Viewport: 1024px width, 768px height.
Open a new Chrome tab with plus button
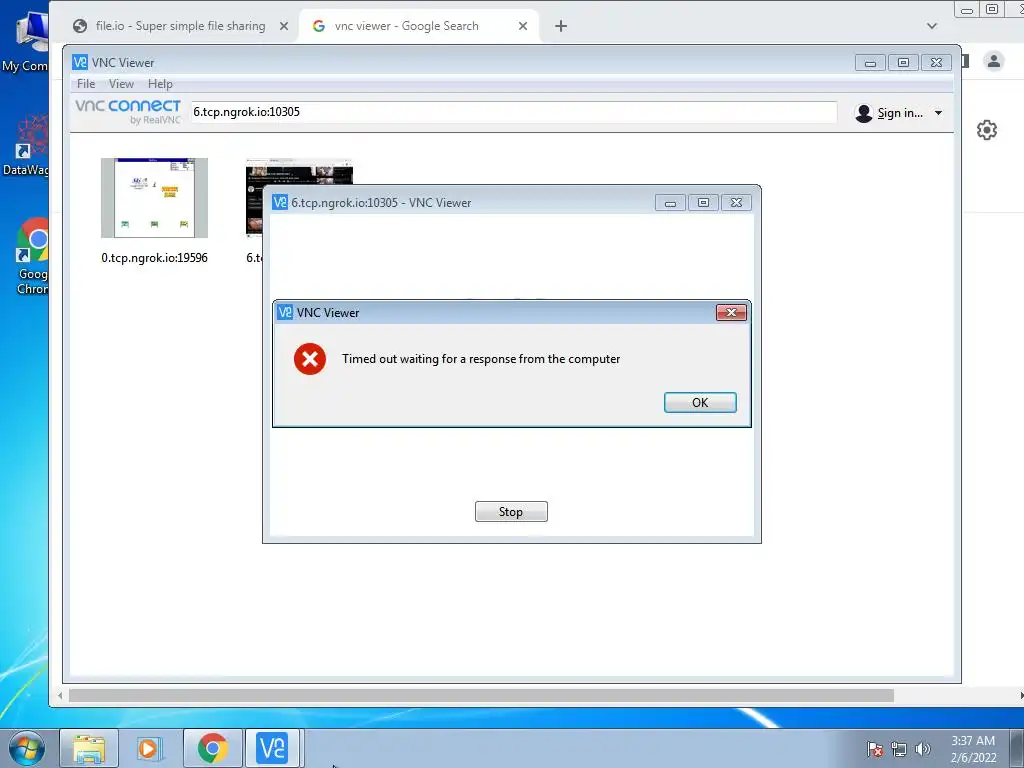pos(560,26)
